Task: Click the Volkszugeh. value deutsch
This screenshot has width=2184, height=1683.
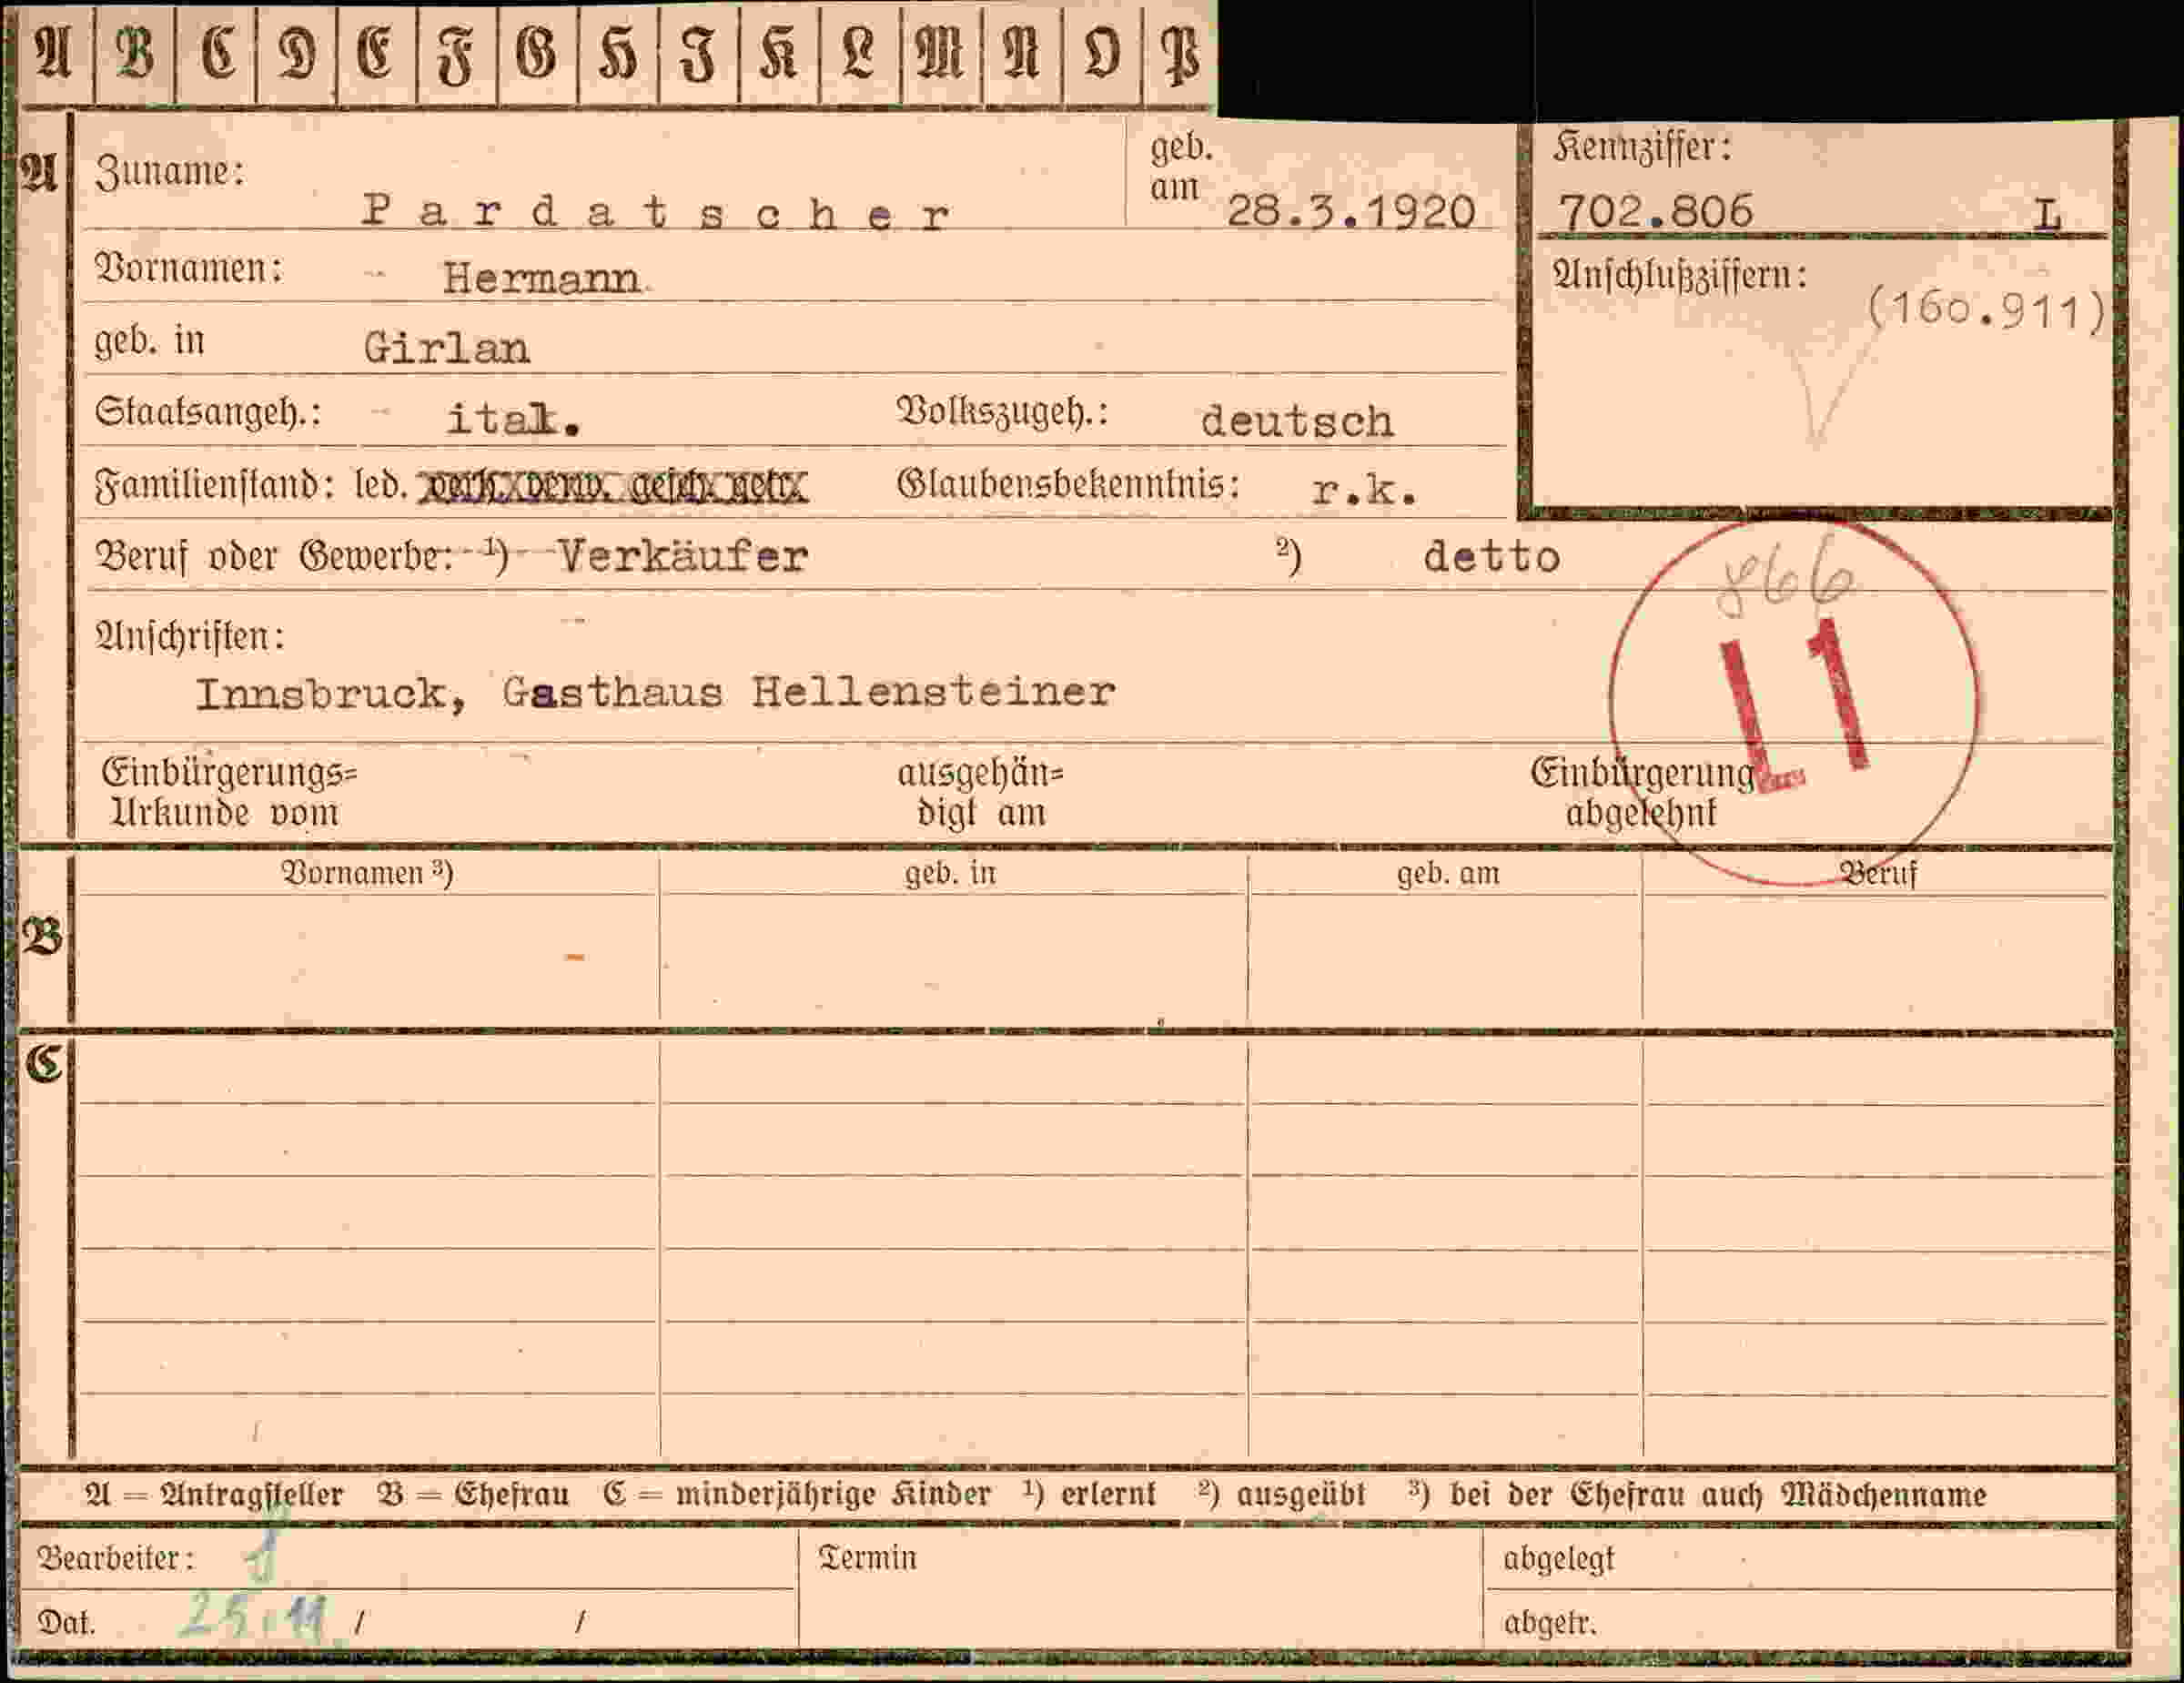Action: point(1296,421)
